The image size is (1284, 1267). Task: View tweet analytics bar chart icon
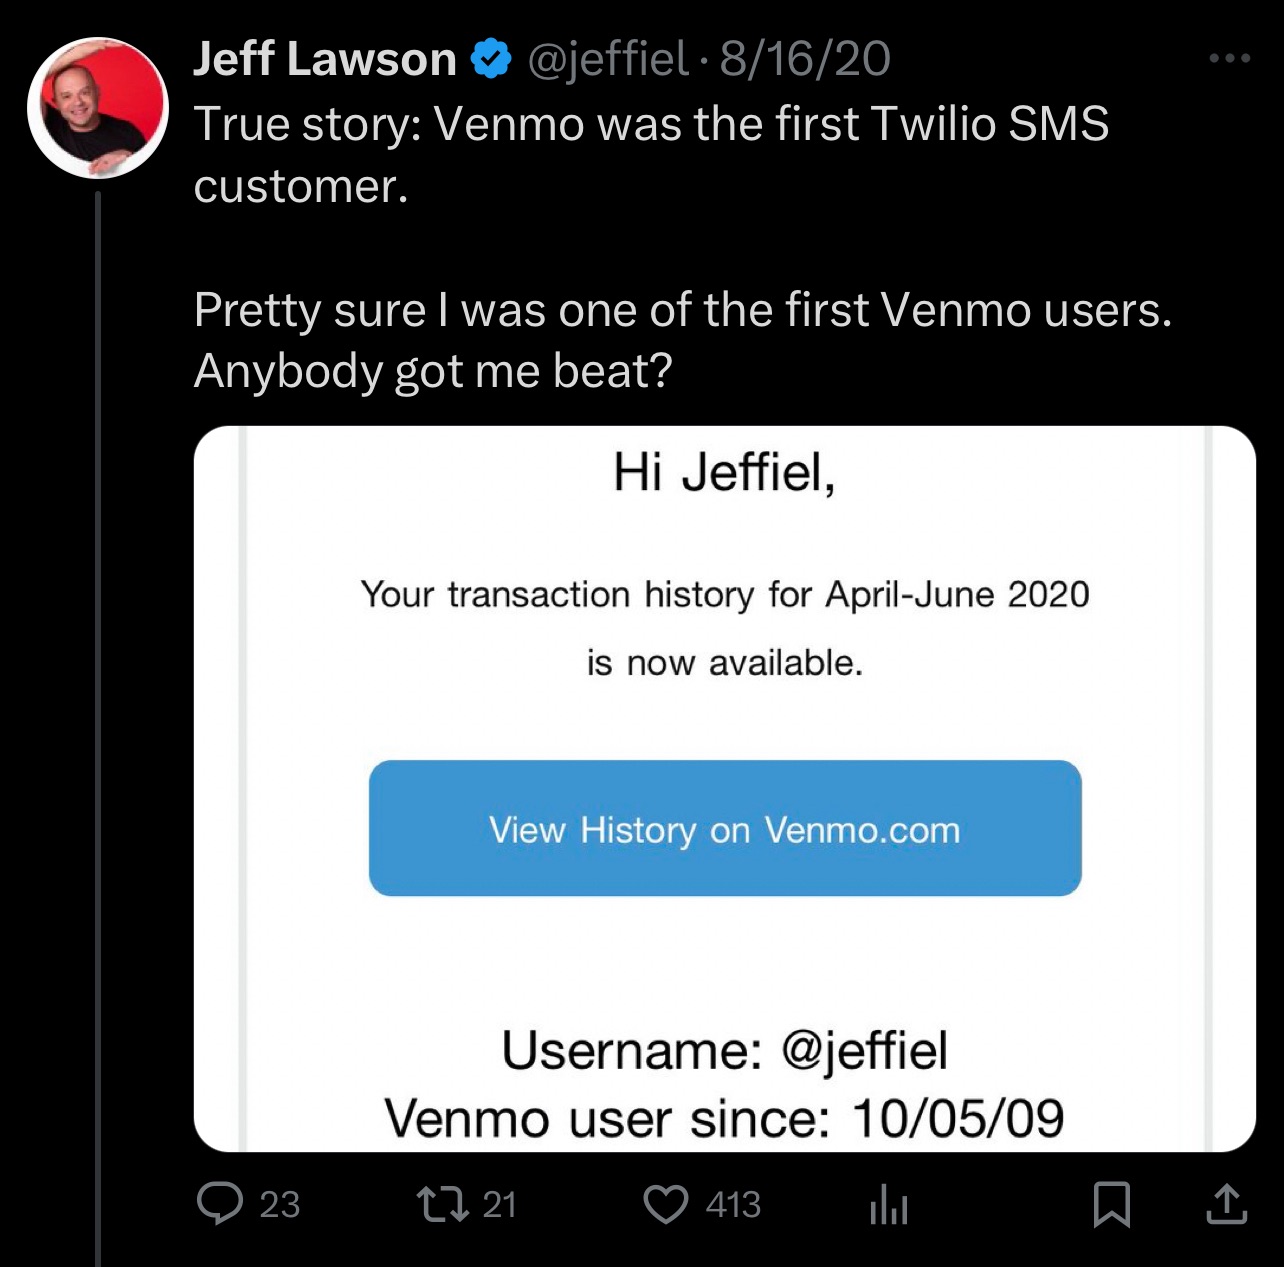pyautogui.click(x=888, y=1204)
